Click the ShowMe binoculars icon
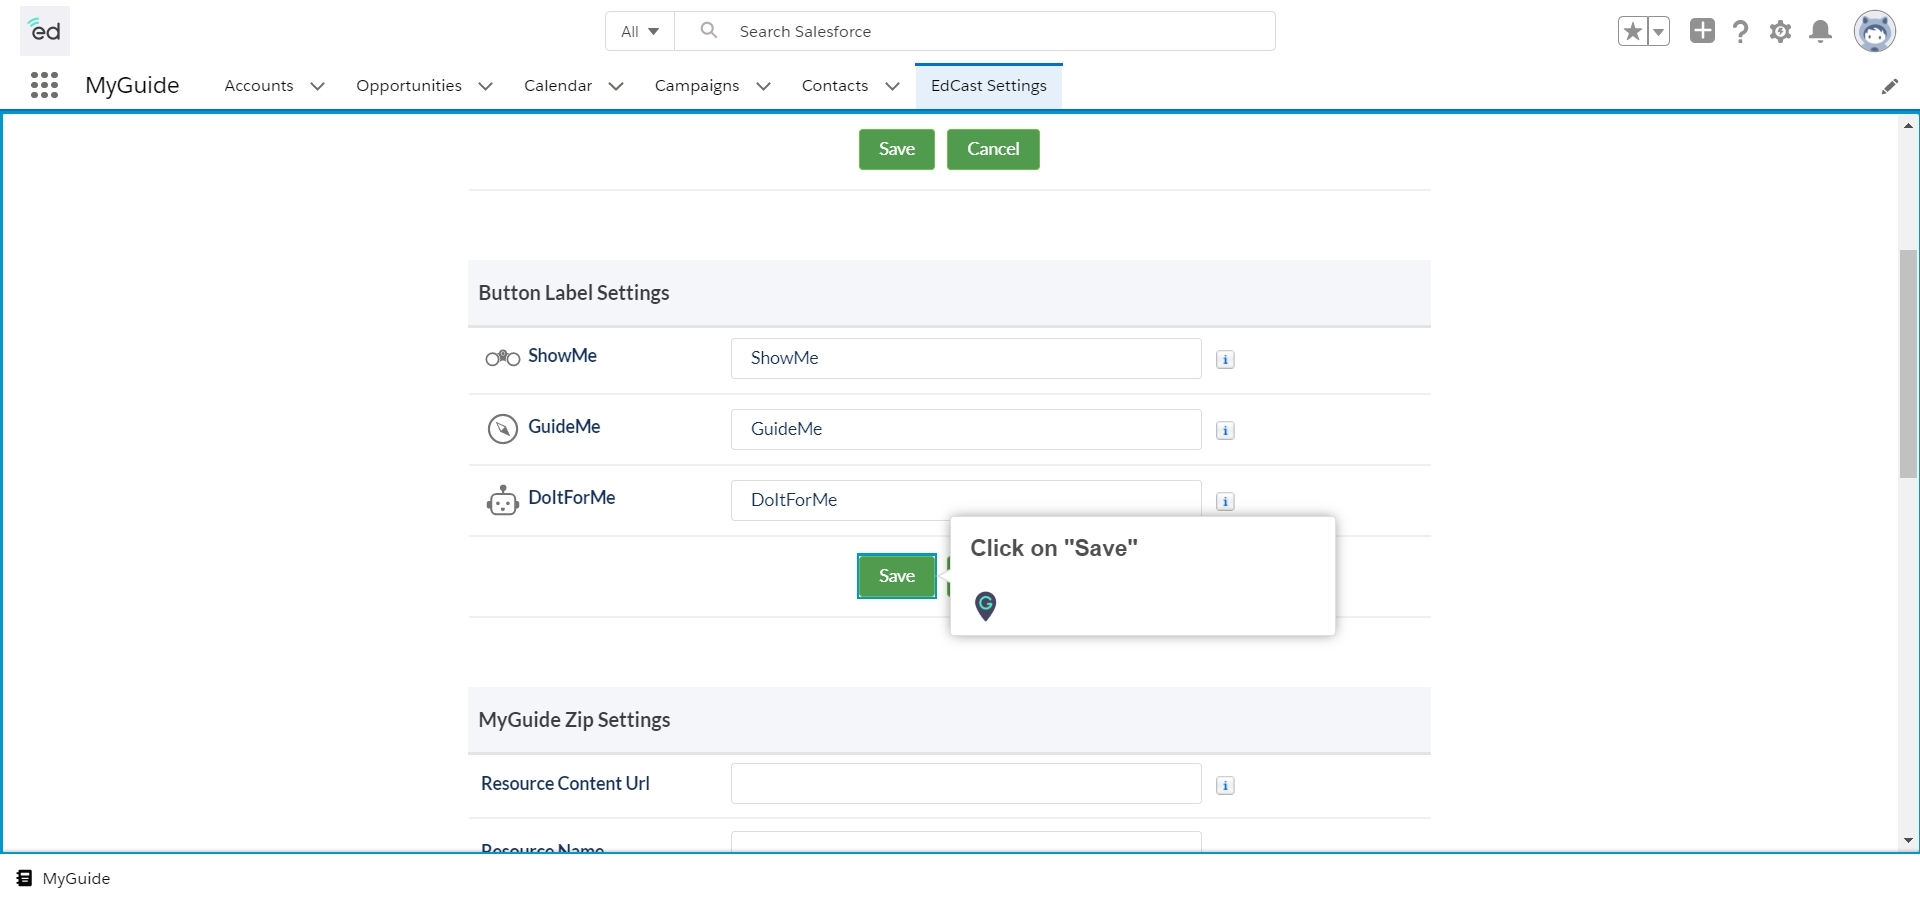This screenshot has height=903, width=1920. 502,358
